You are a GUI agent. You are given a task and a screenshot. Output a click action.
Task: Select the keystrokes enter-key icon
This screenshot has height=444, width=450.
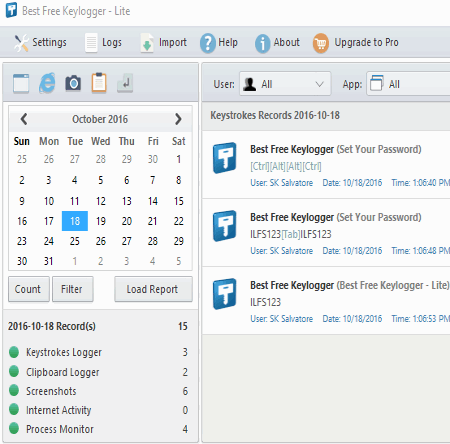tap(125, 83)
